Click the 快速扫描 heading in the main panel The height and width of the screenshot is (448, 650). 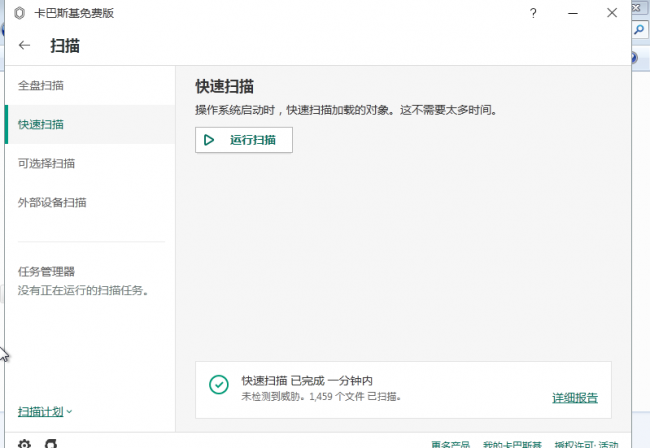[224, 87]
